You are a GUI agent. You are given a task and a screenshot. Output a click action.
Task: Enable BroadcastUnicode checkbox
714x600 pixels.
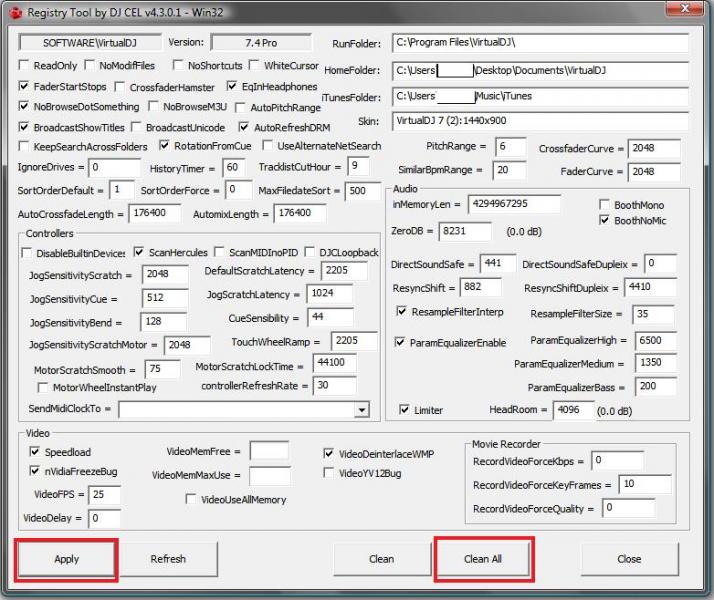coord(136,127)
